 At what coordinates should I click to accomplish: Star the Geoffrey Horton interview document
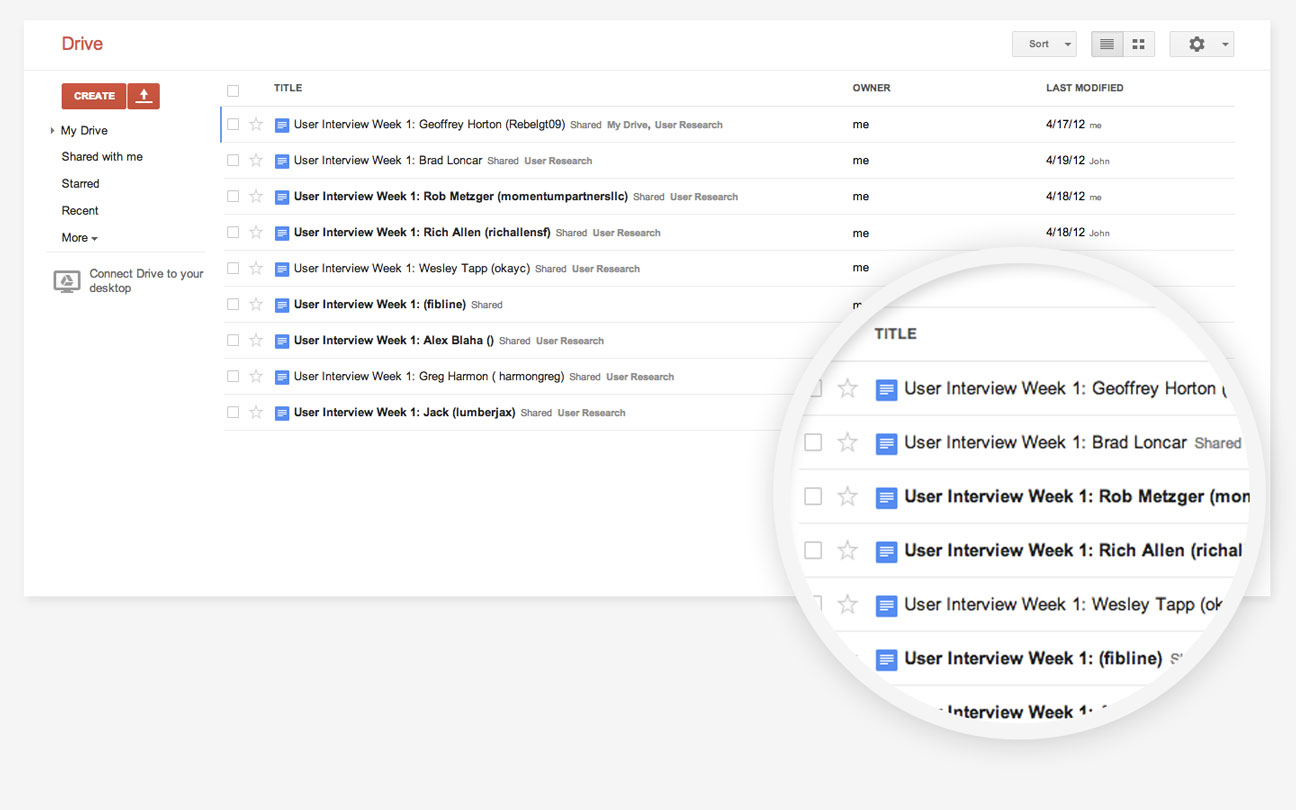pos(256,125)
